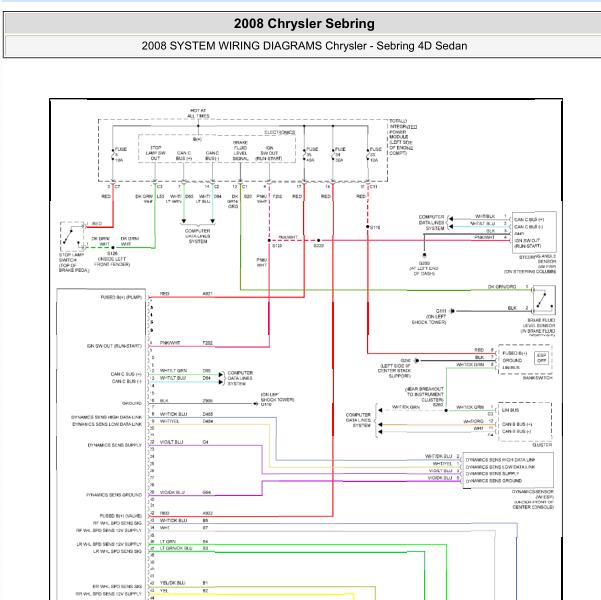Click the 'DYNAMICS SENS LOW DATA LINK' label on the left module
601x600 pixels.
107,424
